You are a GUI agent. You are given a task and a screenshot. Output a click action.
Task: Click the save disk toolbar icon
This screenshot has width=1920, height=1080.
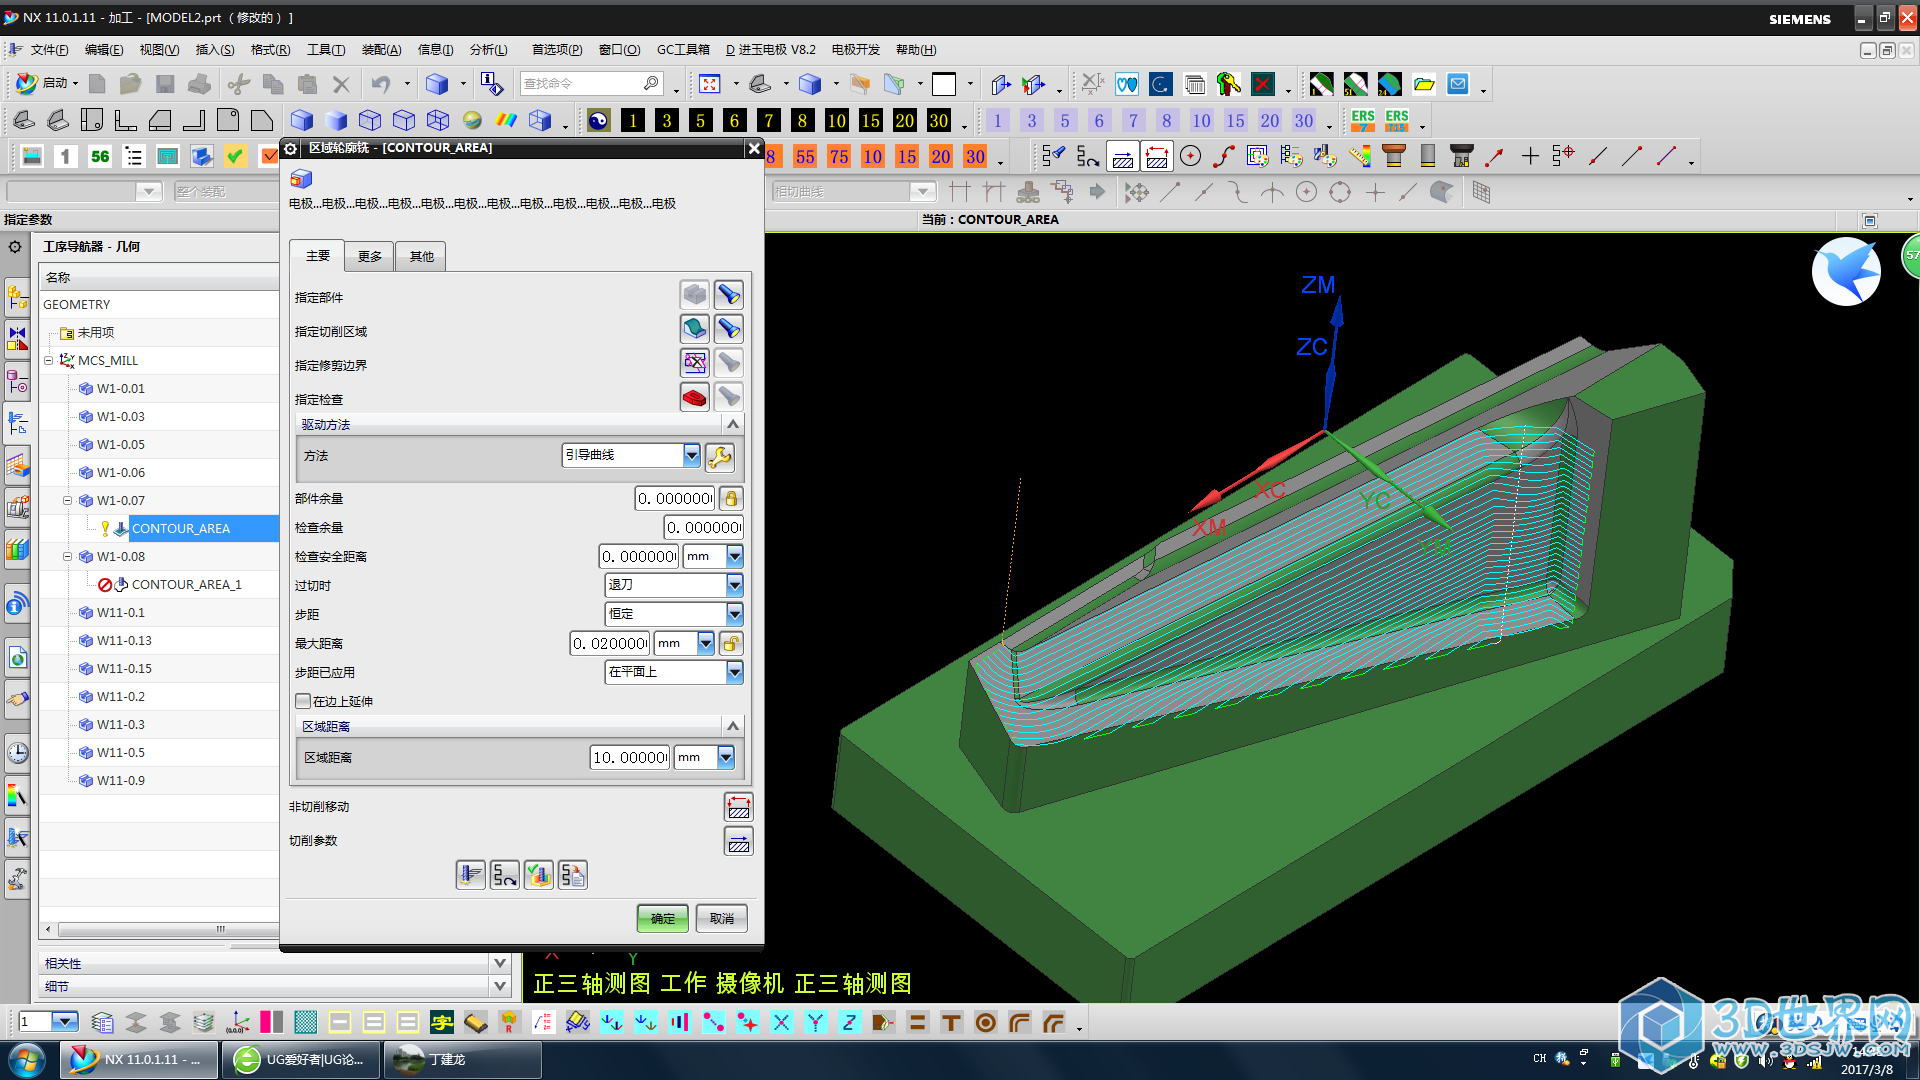point(165,84)
